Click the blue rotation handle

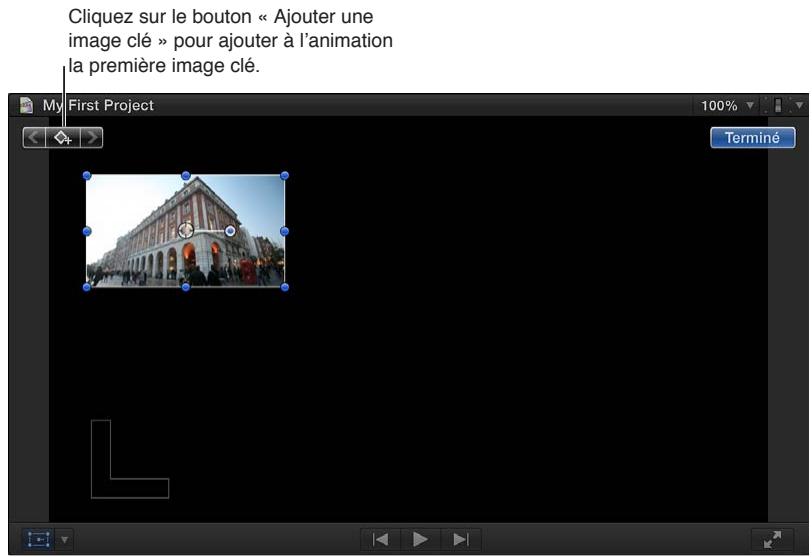click(230, 231)
